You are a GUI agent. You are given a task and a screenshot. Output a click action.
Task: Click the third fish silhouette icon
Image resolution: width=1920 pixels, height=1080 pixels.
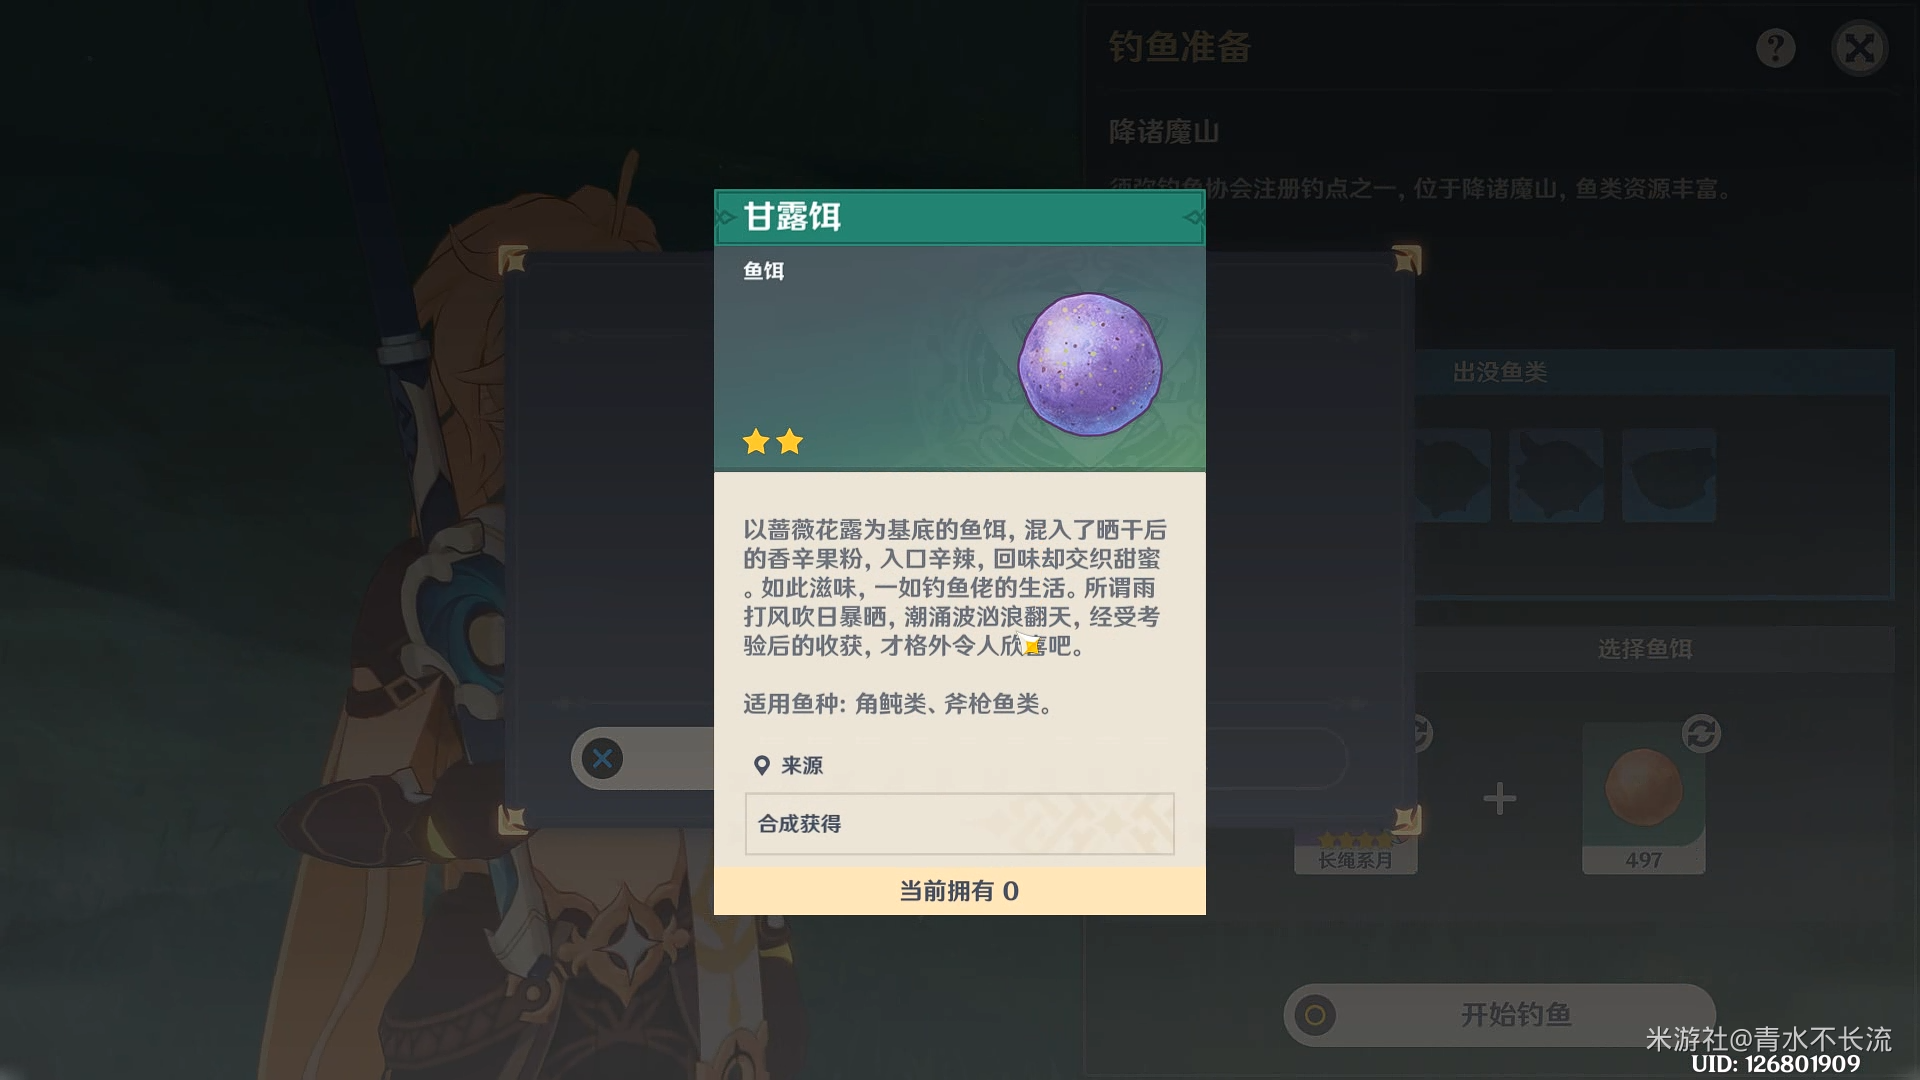1669,476
